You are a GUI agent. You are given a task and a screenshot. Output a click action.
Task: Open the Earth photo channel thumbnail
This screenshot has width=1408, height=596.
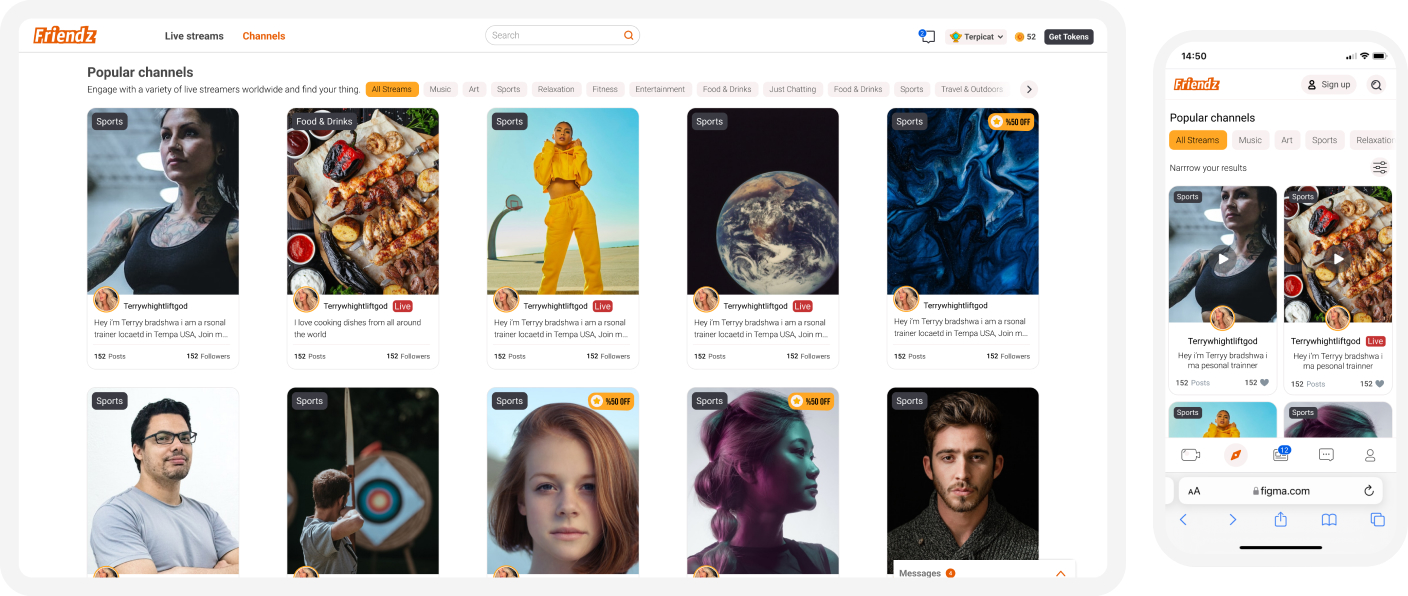[763, 201]
